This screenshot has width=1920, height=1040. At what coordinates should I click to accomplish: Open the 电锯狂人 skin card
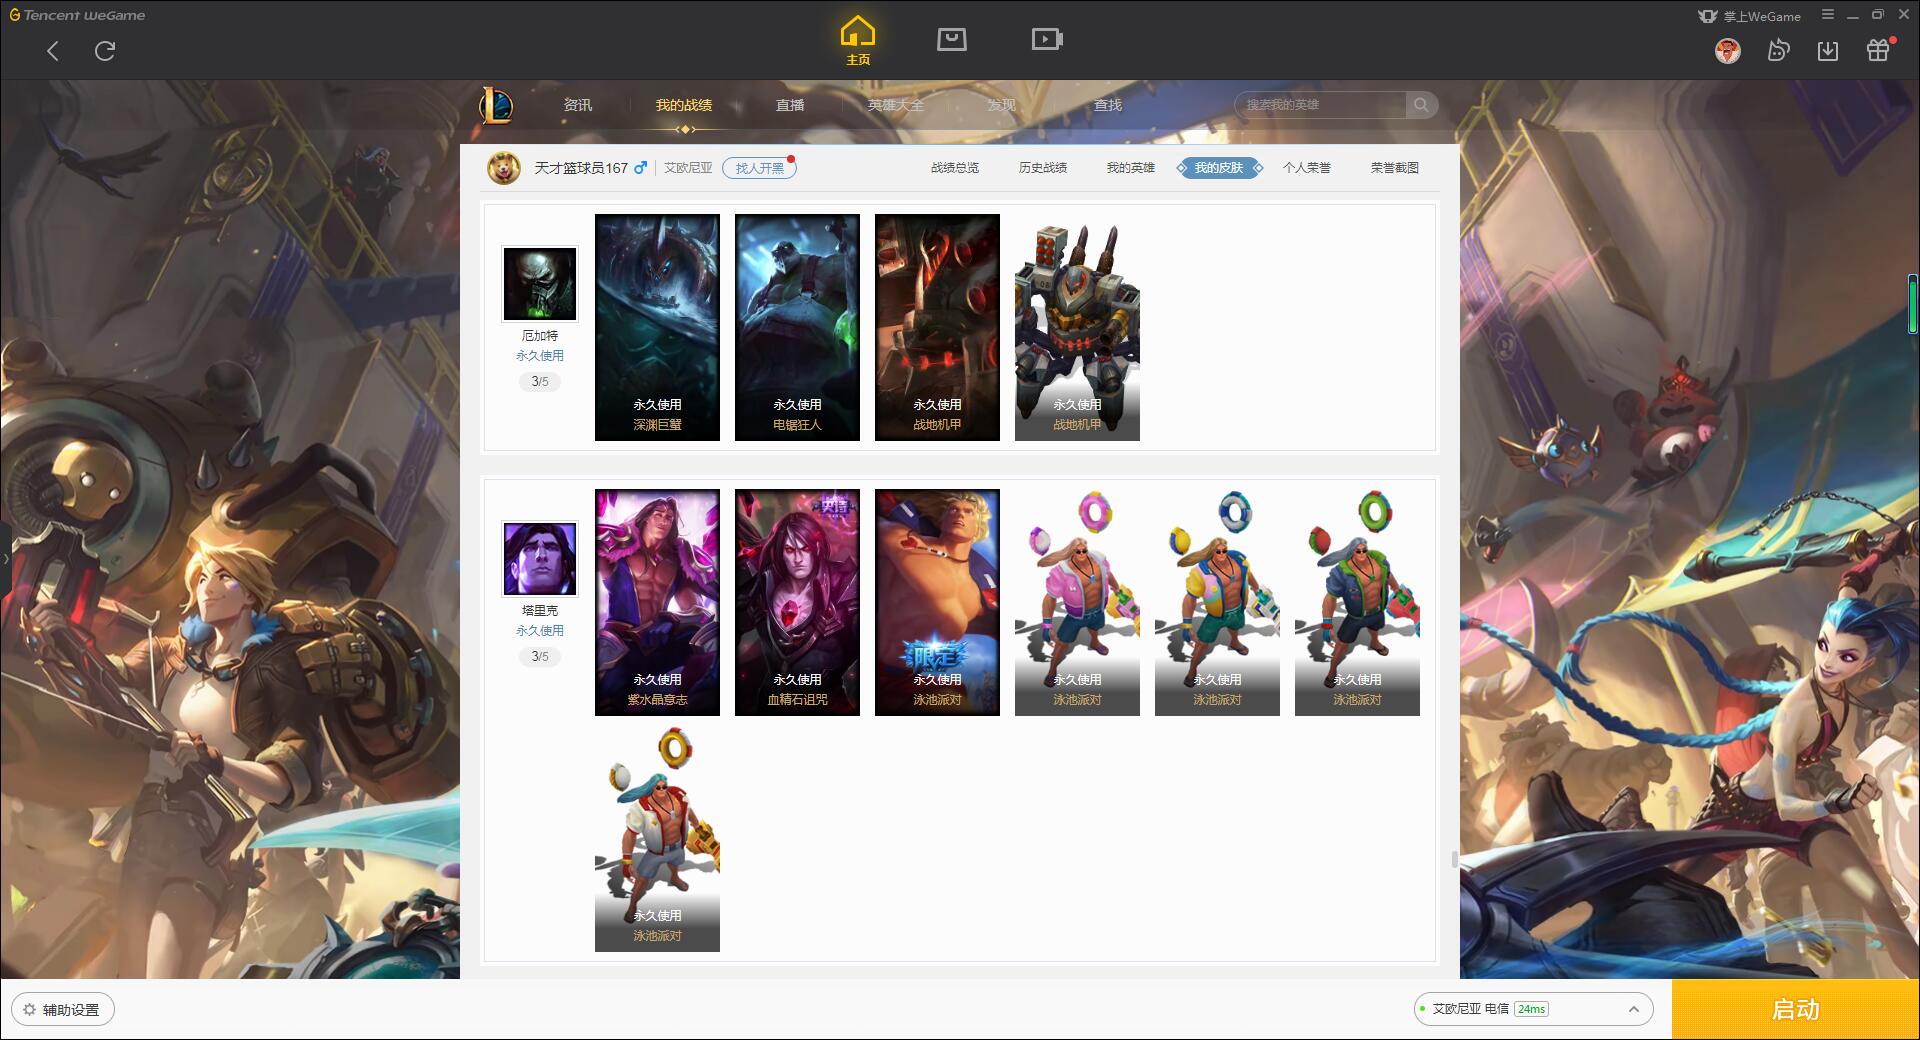click(x=797, y=327)
